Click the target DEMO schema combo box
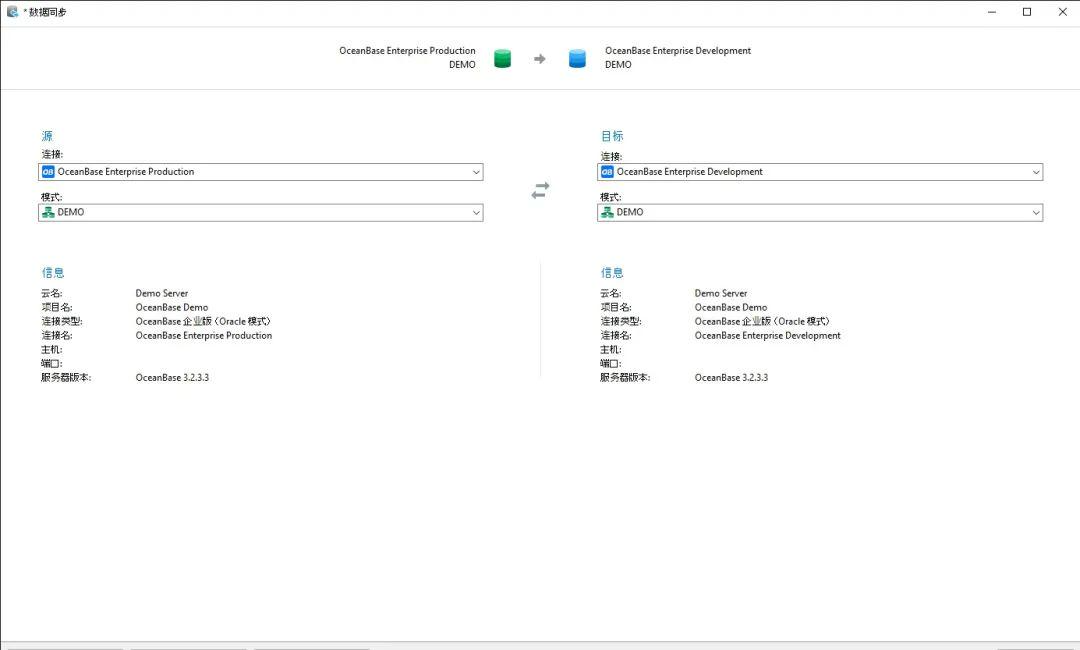This screenshot has height=650, width=1080. (820, 213)
